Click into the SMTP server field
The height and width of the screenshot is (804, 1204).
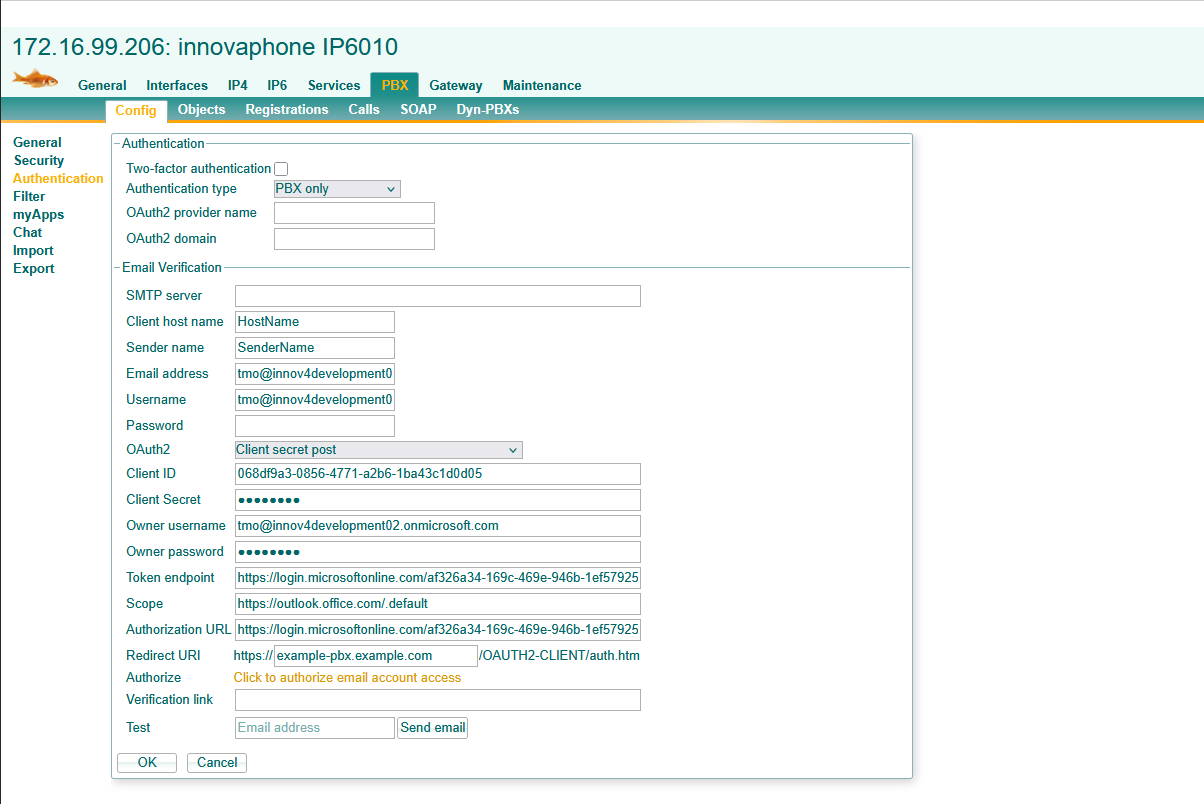[437, 296]
